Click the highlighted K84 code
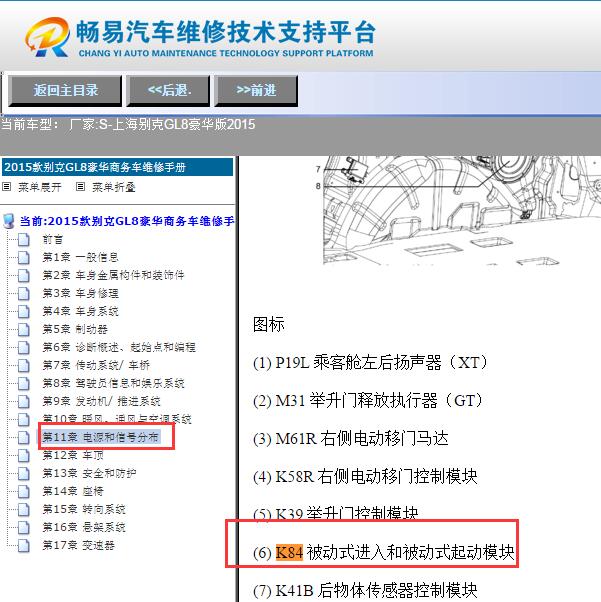Viewport: 601px width, 602px height. click(x=289, y=552)
